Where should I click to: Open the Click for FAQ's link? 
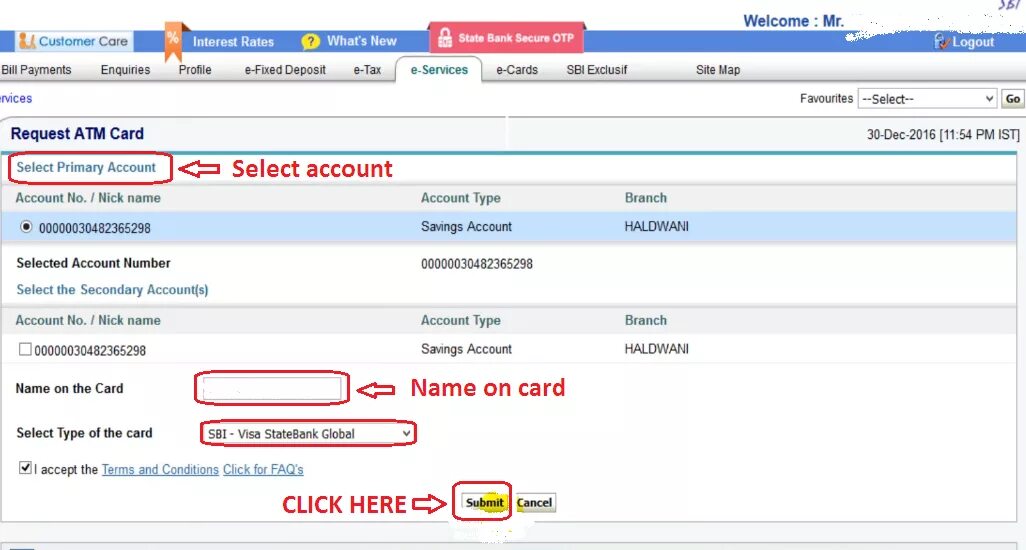(263, 470)
